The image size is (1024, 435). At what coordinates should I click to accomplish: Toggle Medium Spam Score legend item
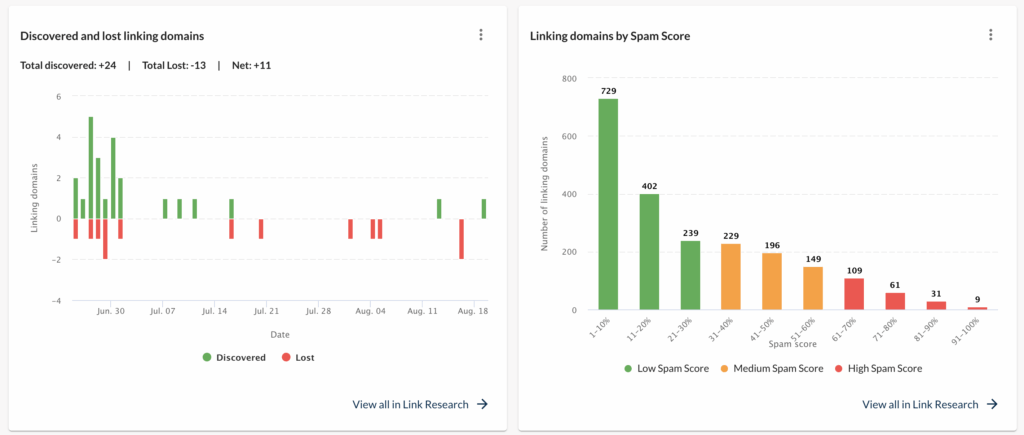pyautogui.click(x=773, y=368)
